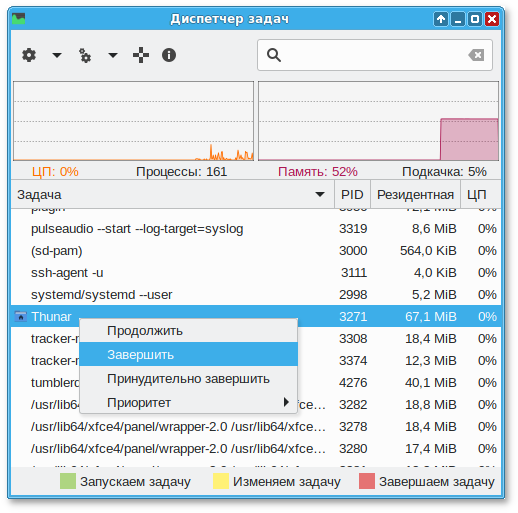Sort by the Задача column header
Viewport: 518px width, 513px height.
173,194
